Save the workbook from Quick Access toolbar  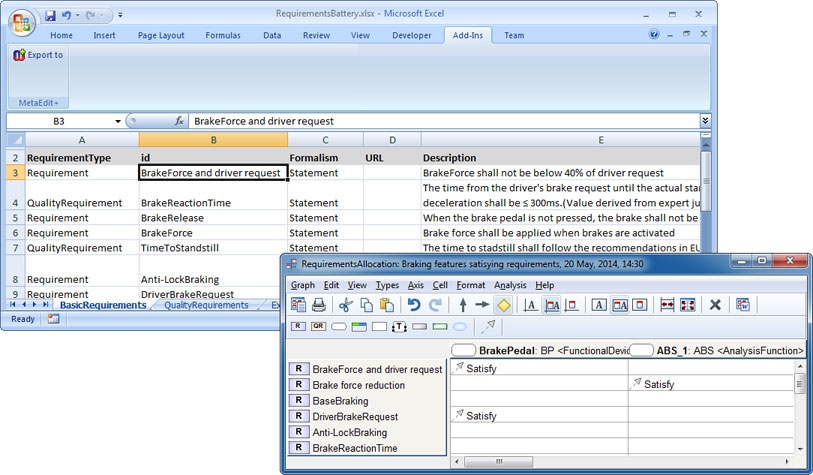pos(50,16)
